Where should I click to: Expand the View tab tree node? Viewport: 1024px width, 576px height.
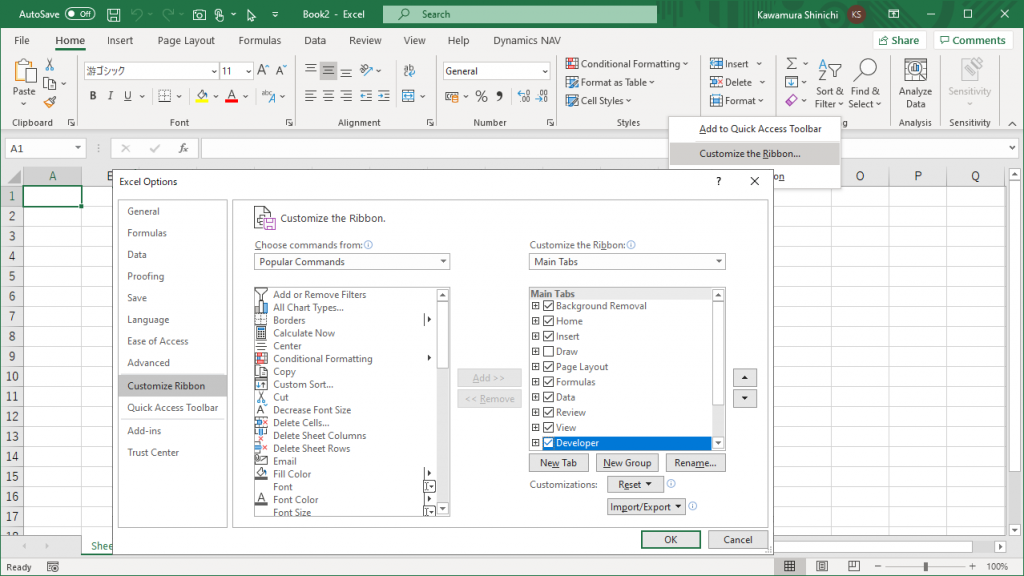(x=536, y=427)
